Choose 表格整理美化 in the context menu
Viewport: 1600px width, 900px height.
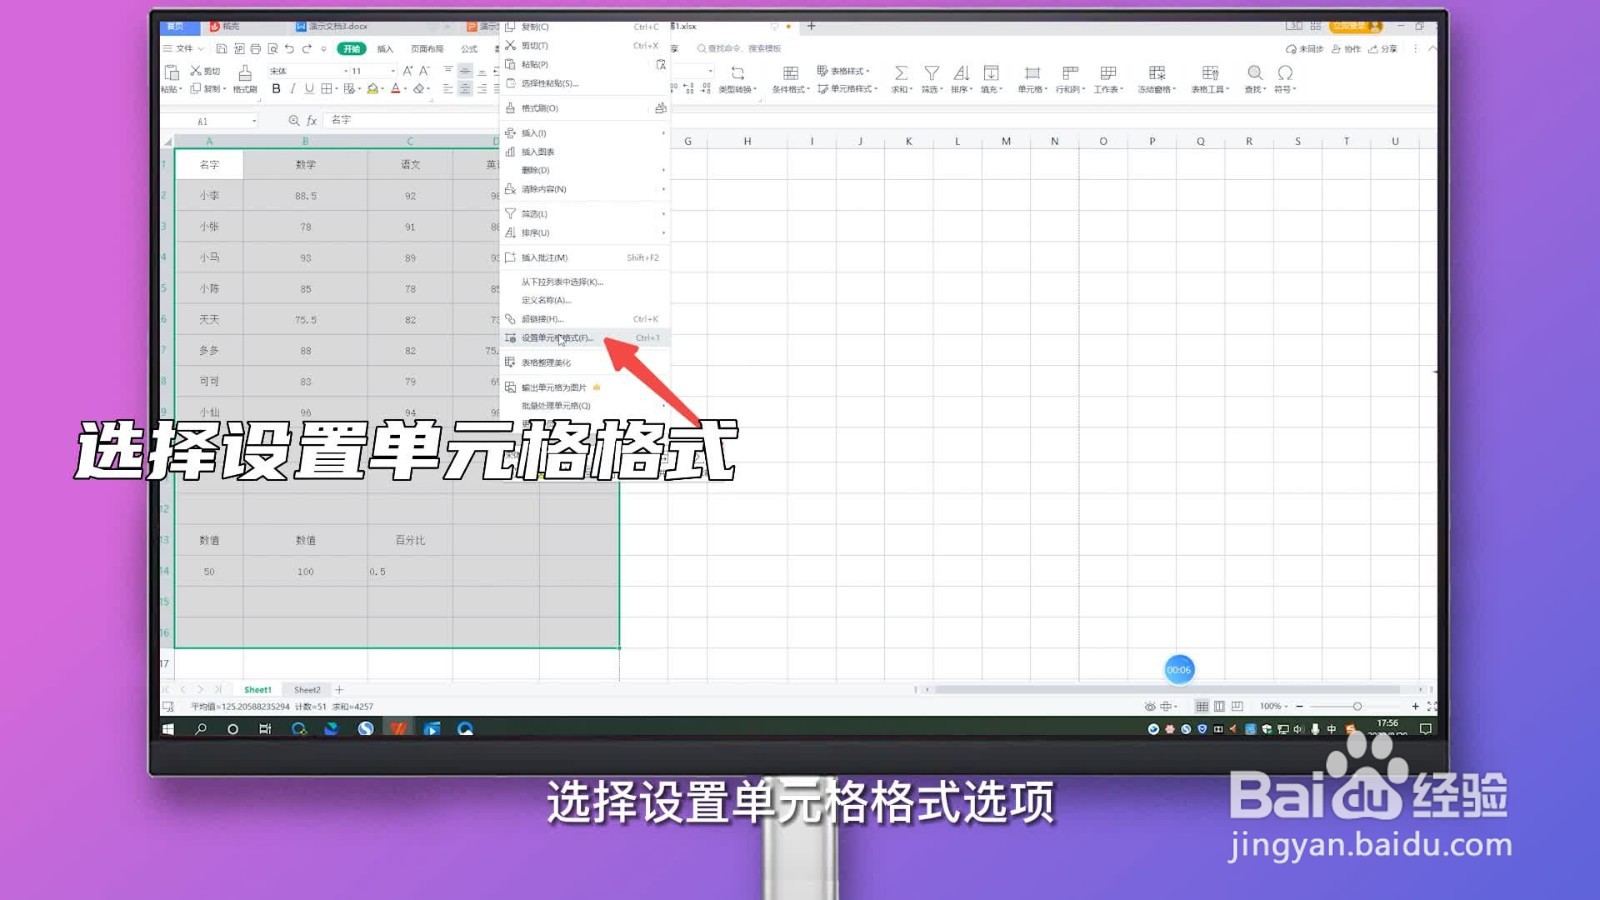point(584,363)
